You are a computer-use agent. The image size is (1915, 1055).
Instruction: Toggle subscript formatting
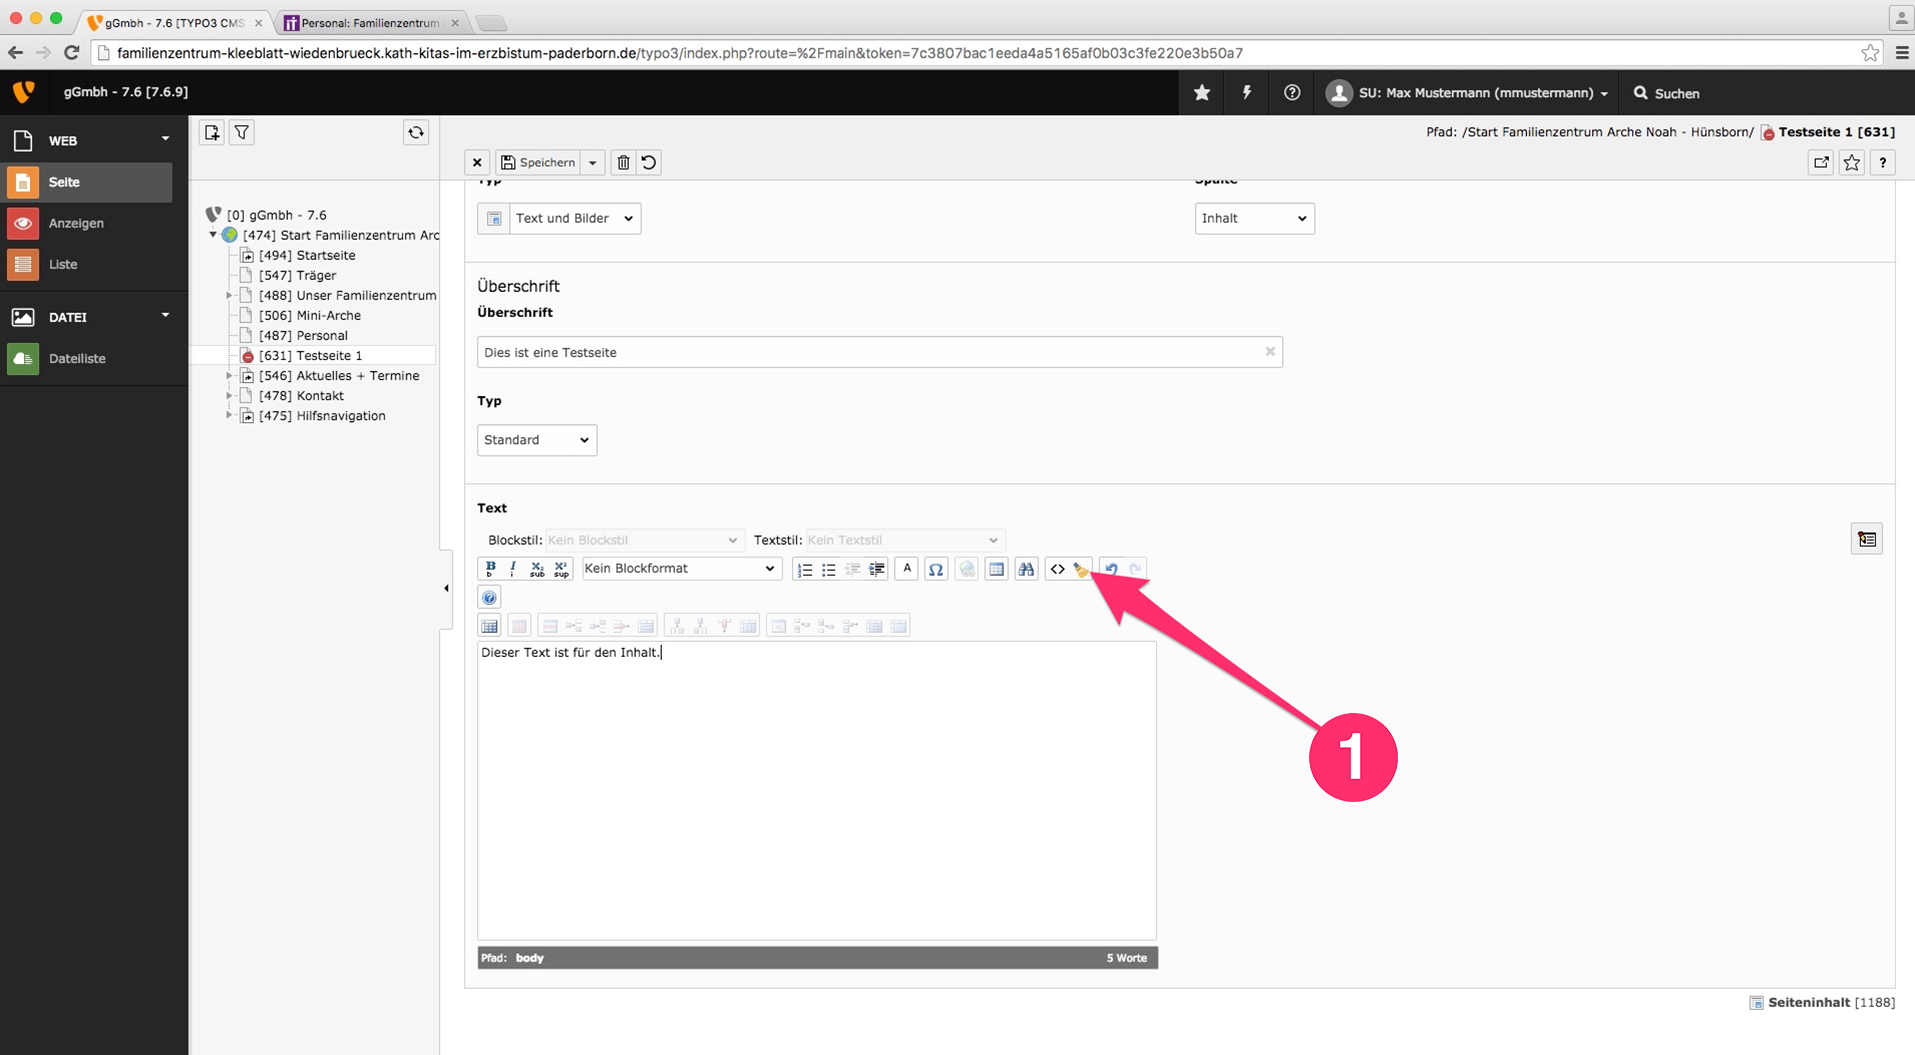[x=537, y=569]
